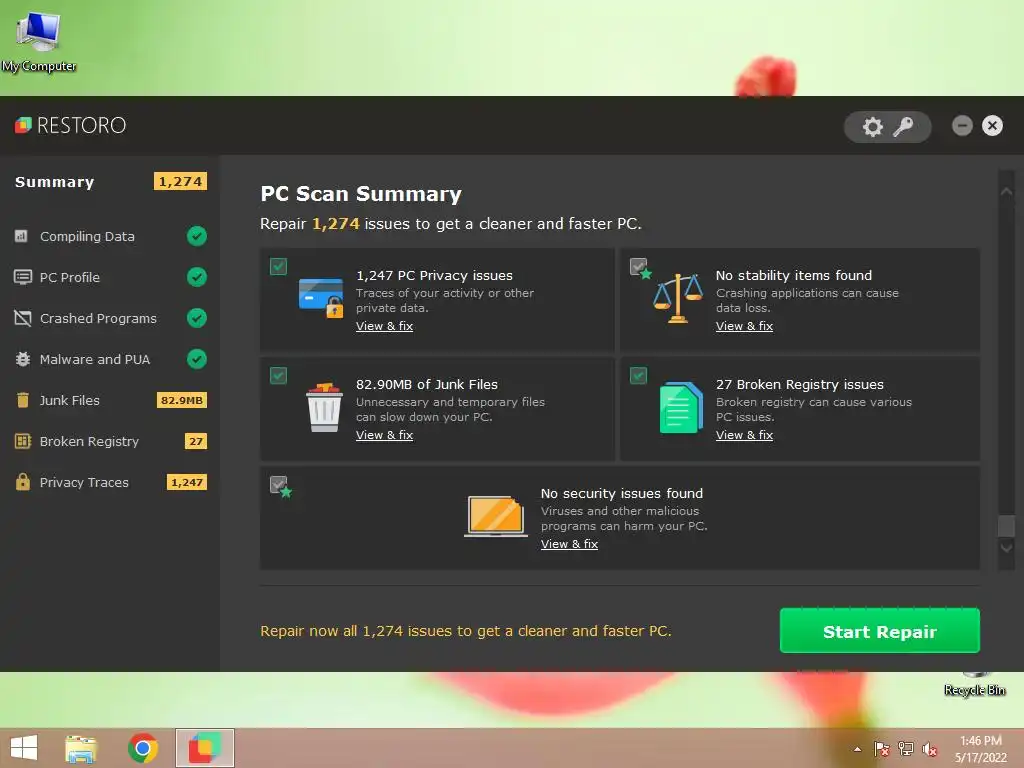This screenshot has width=1024, height=768.
Task: Select Junk Files in sidebar
Action: (x=70, y=400)
